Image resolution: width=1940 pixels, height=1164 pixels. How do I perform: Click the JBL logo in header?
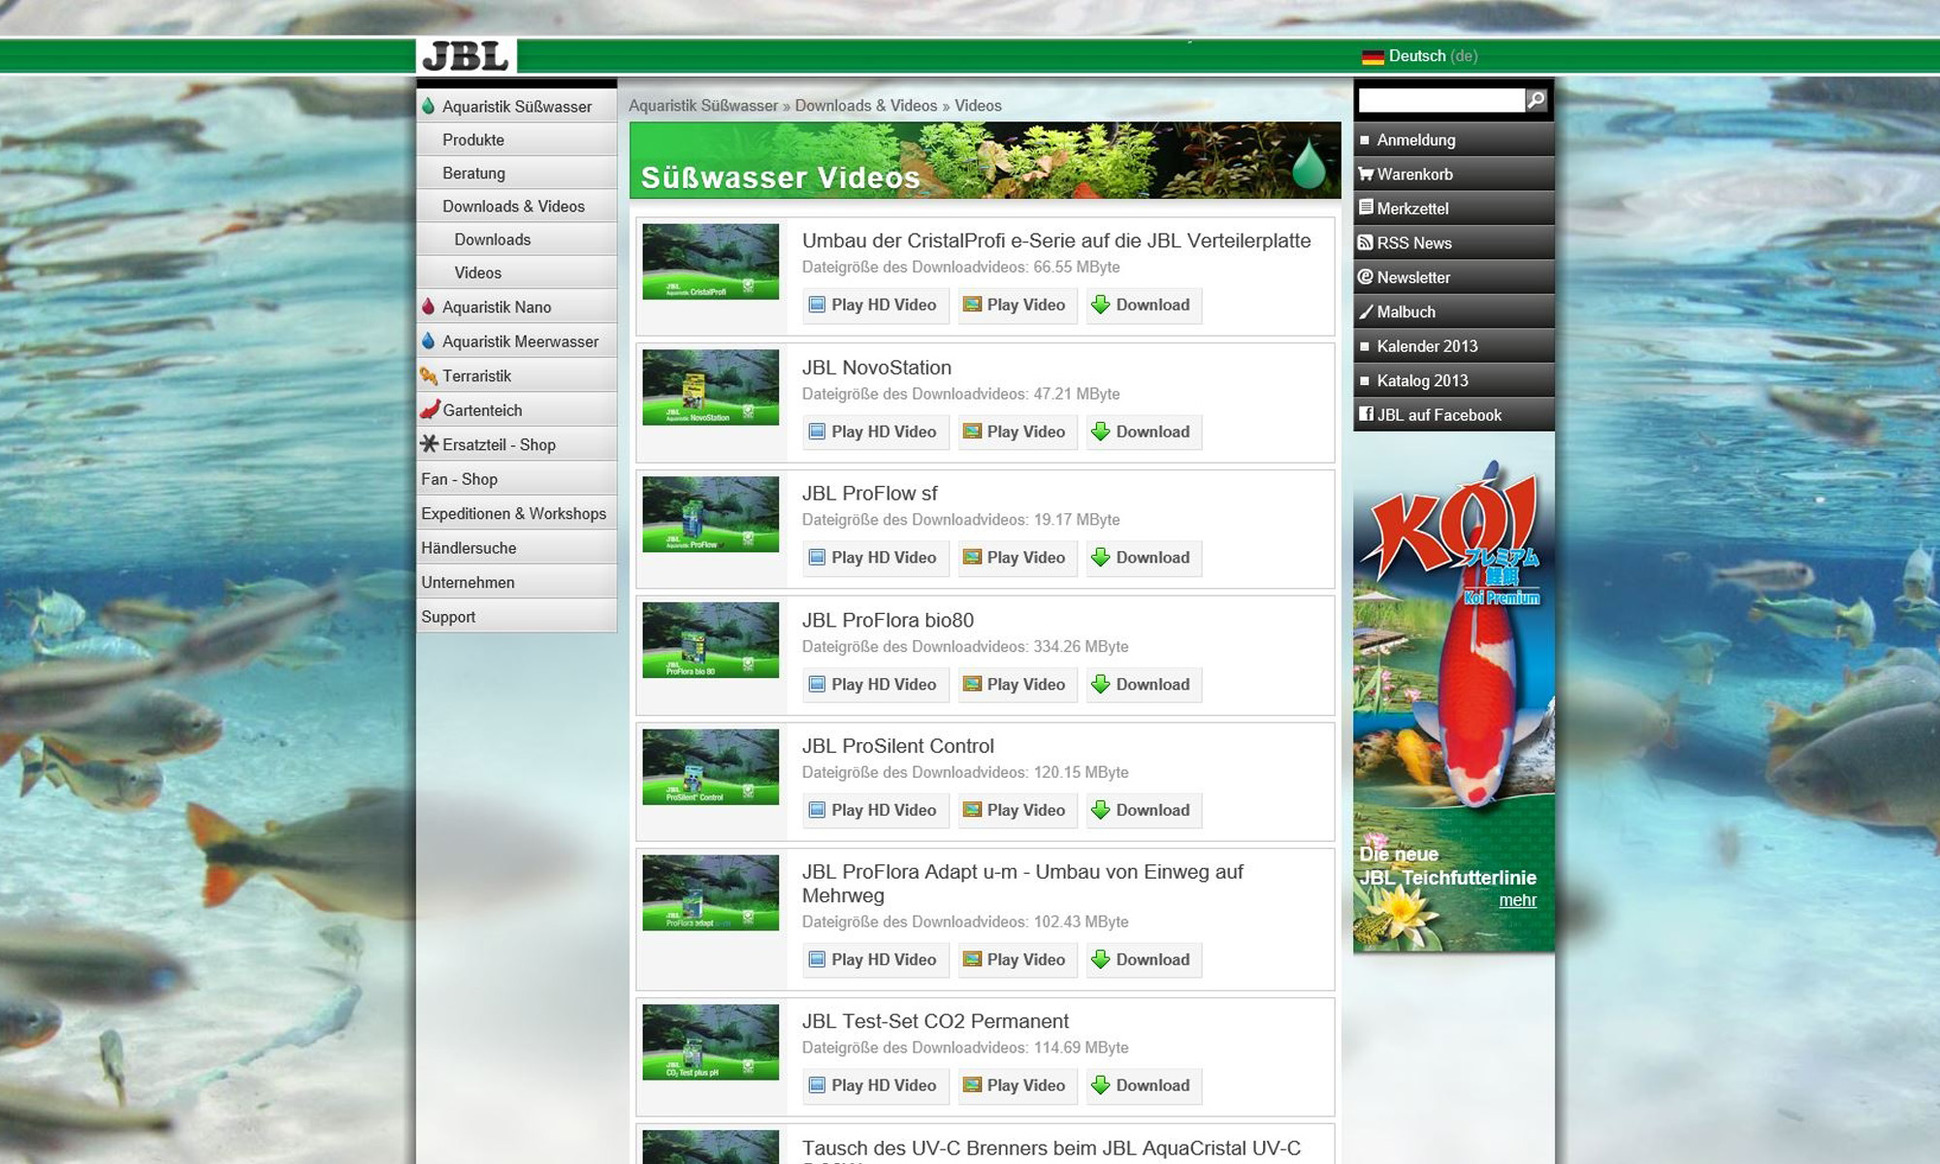[x=466, y=56]
